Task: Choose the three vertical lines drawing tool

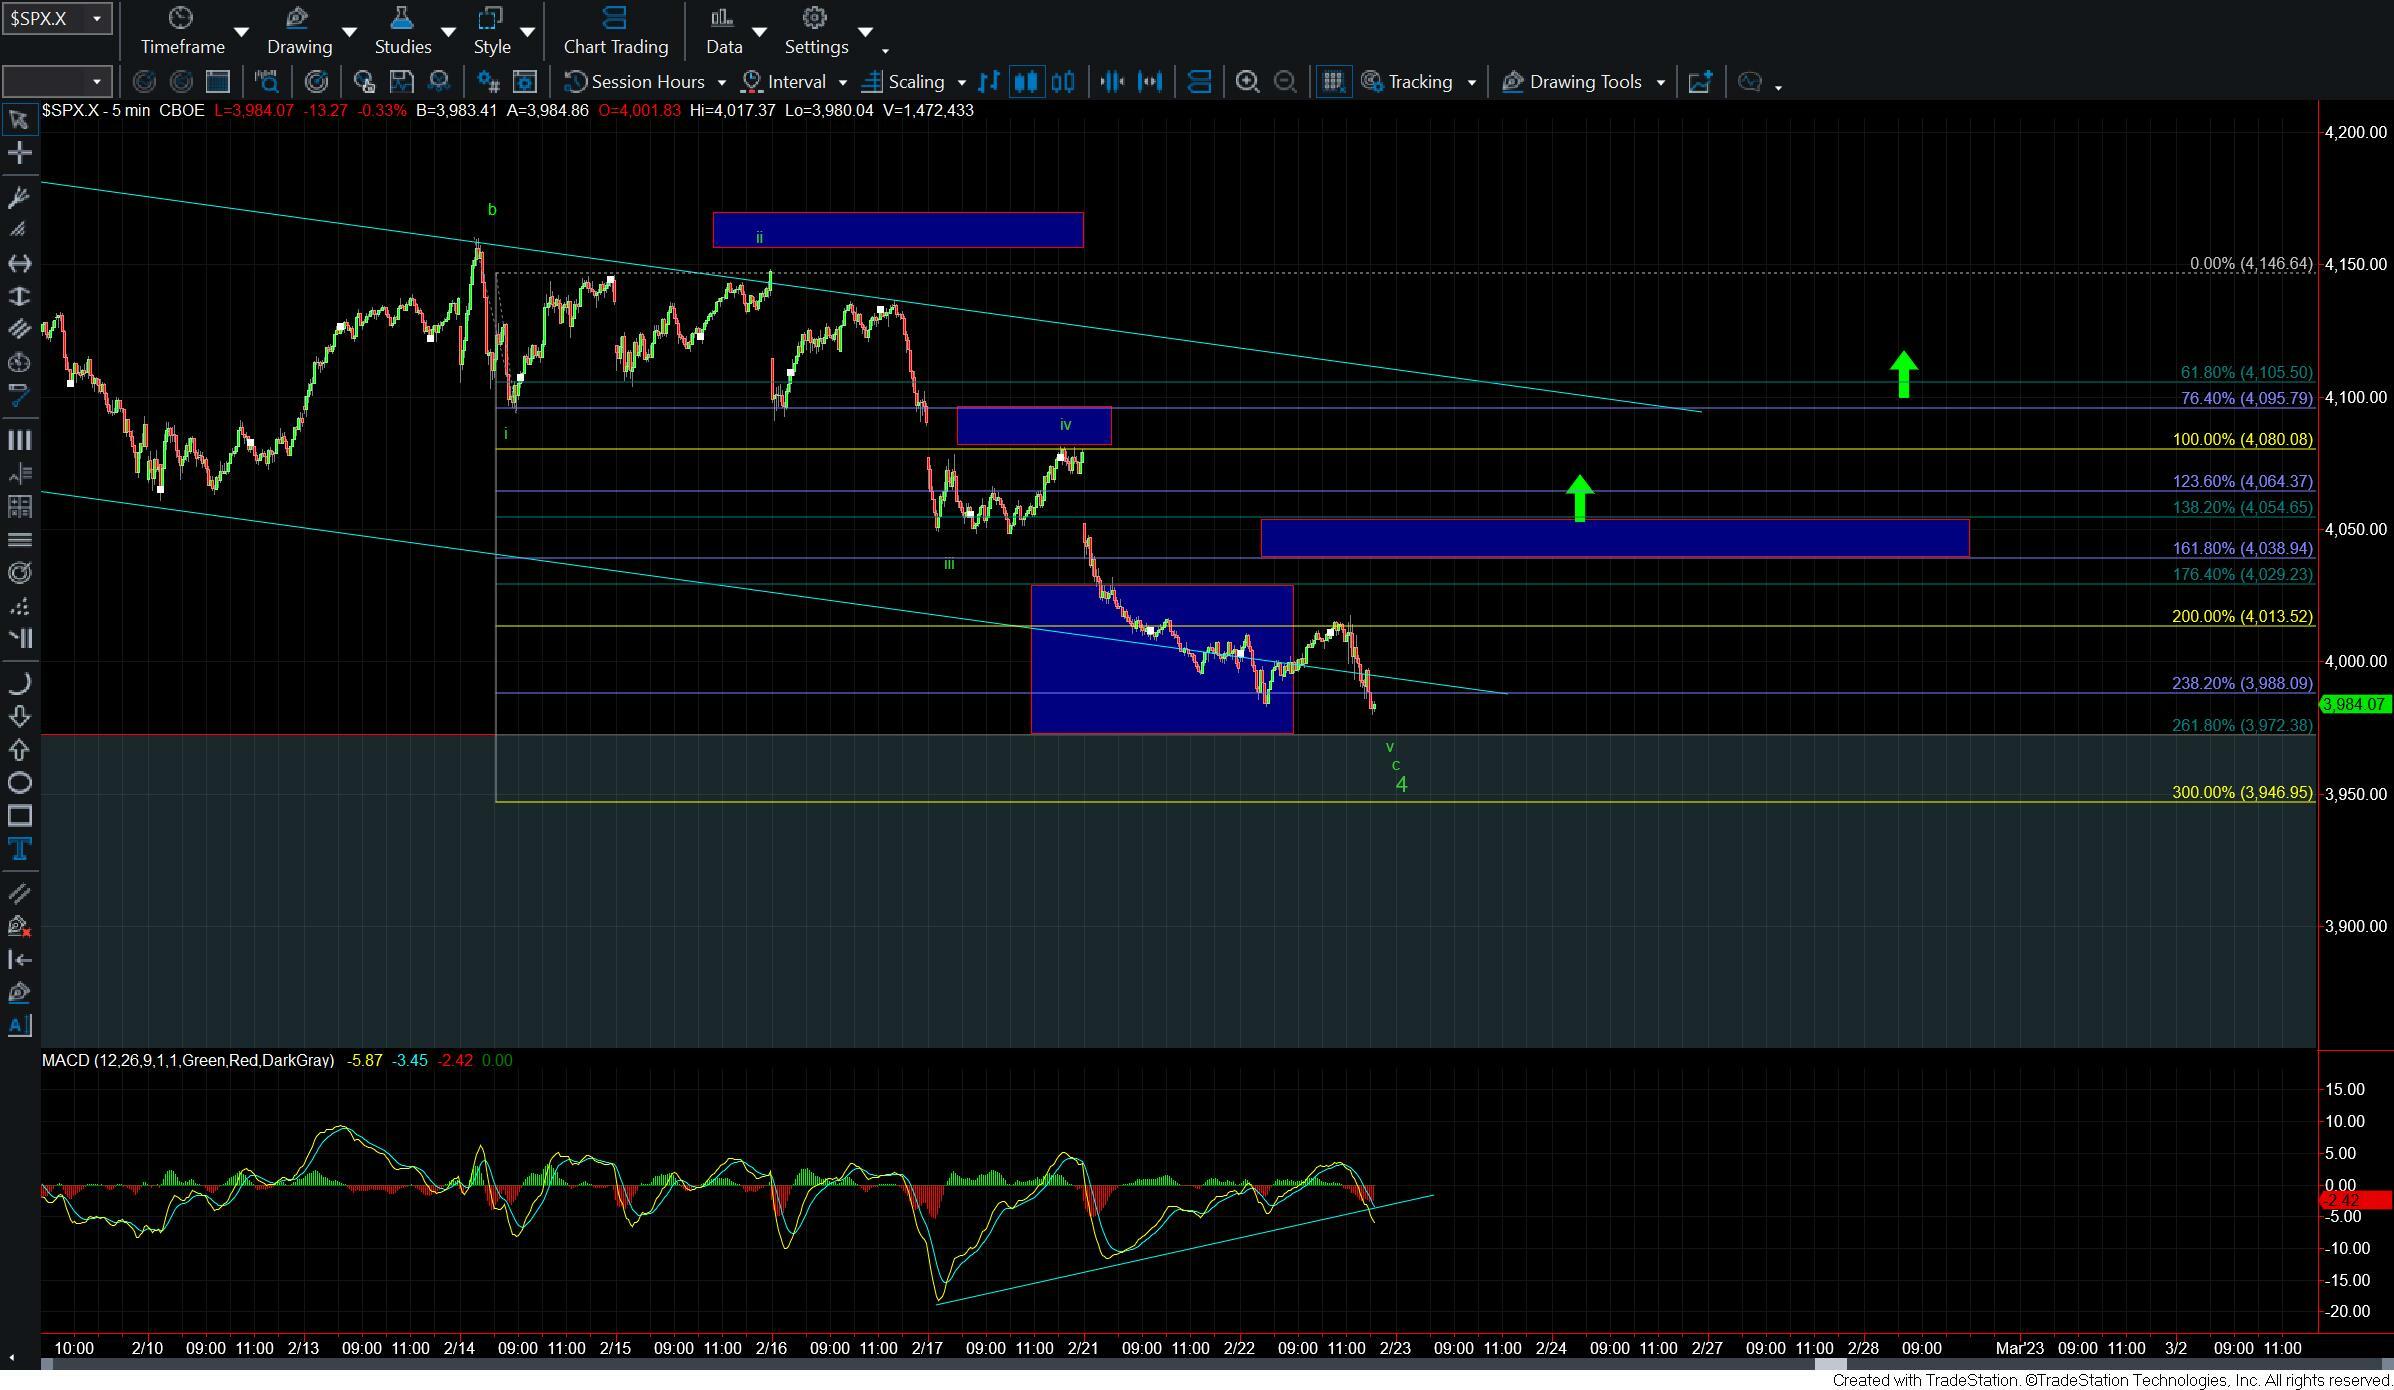Action: tap(19, 440)
